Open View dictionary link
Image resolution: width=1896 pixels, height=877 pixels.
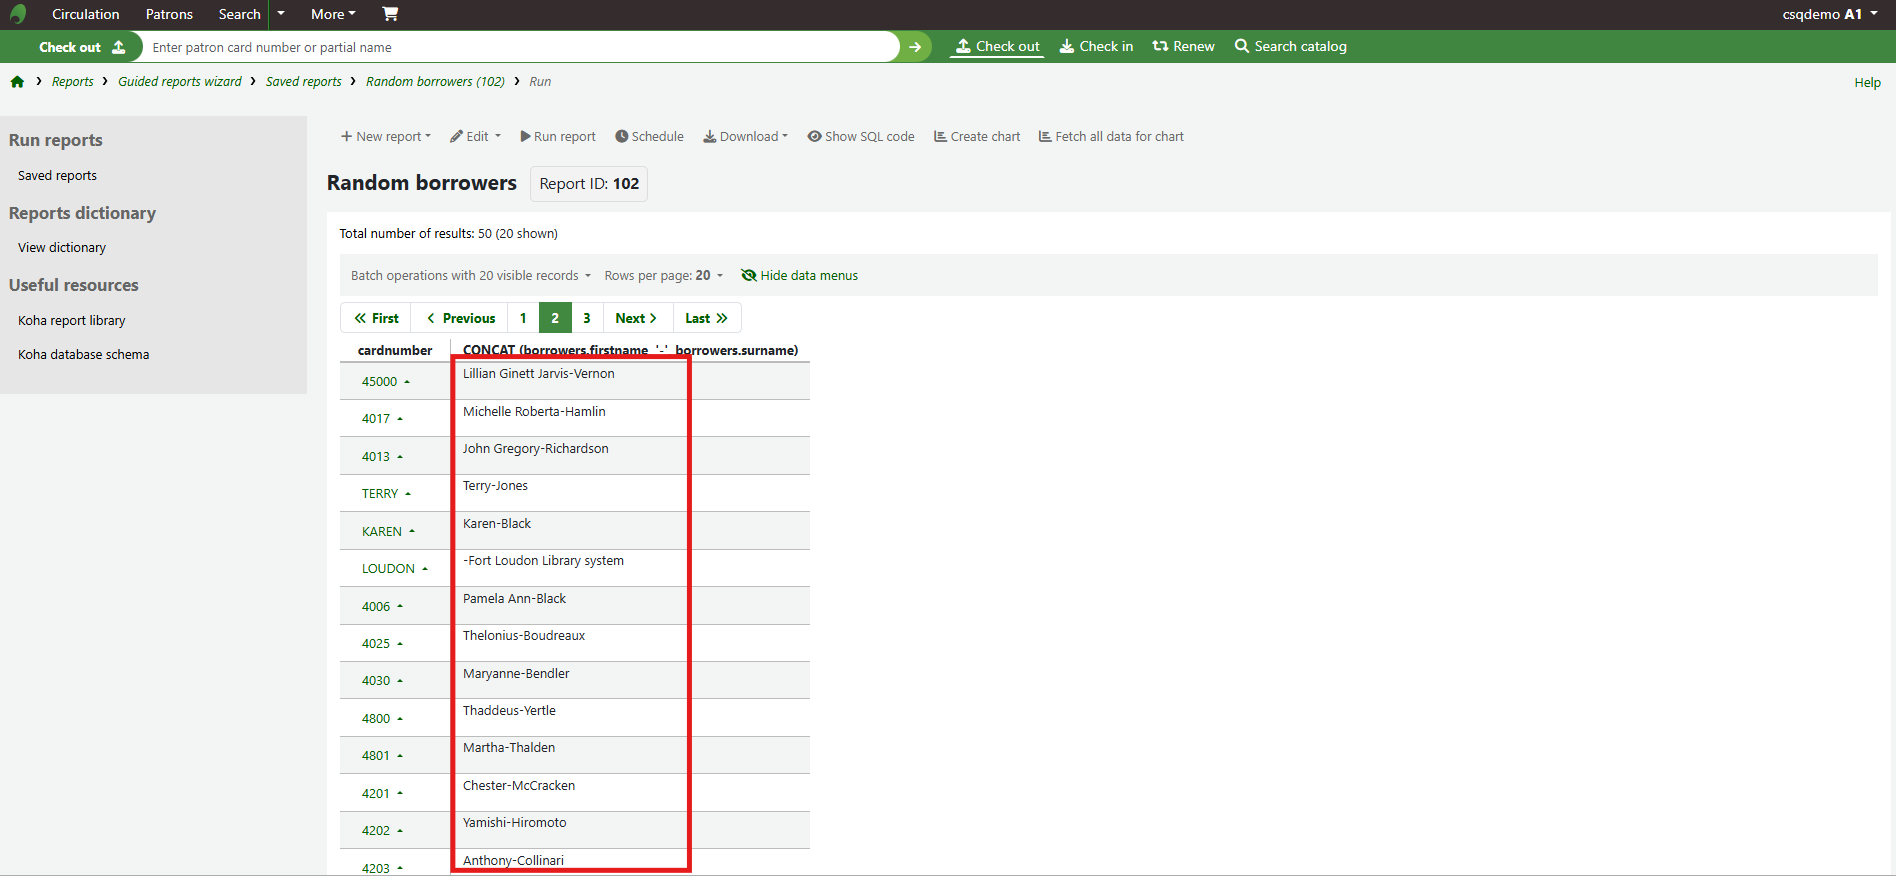62,248
